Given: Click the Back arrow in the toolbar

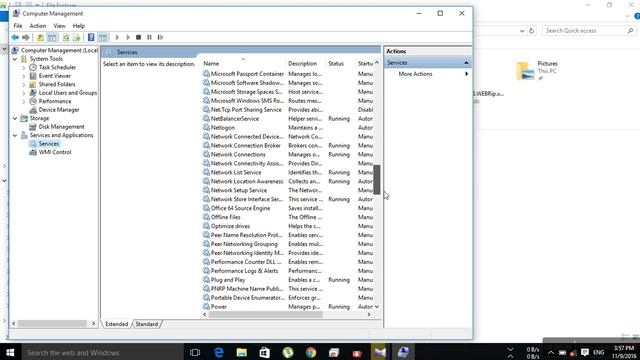Looking at the screenshot, I should (x=15, y=38).
